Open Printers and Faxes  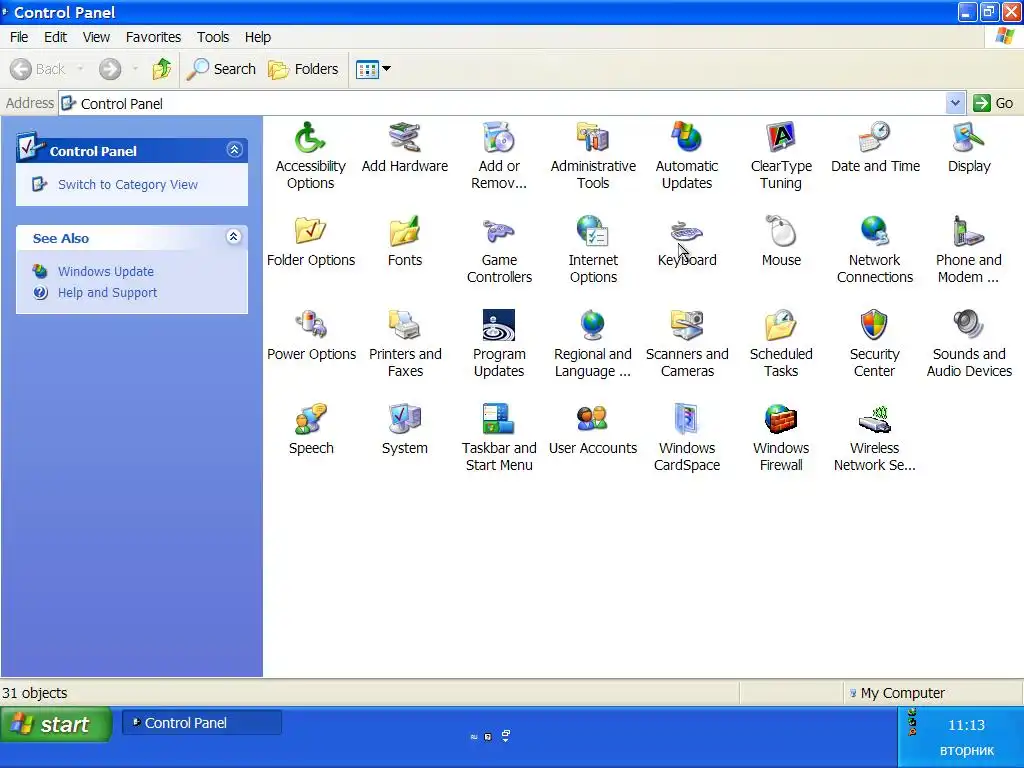pyautogui.click(x=405, y=344)
